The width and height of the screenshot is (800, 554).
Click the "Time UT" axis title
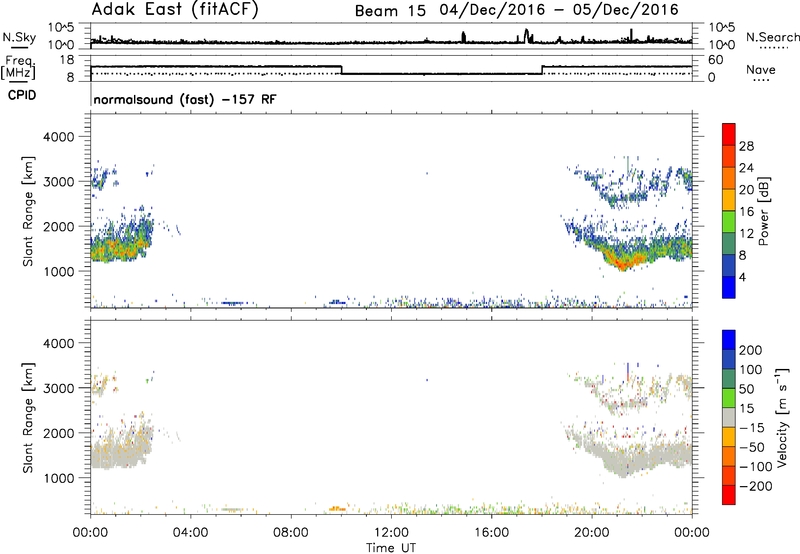[391, 548]
